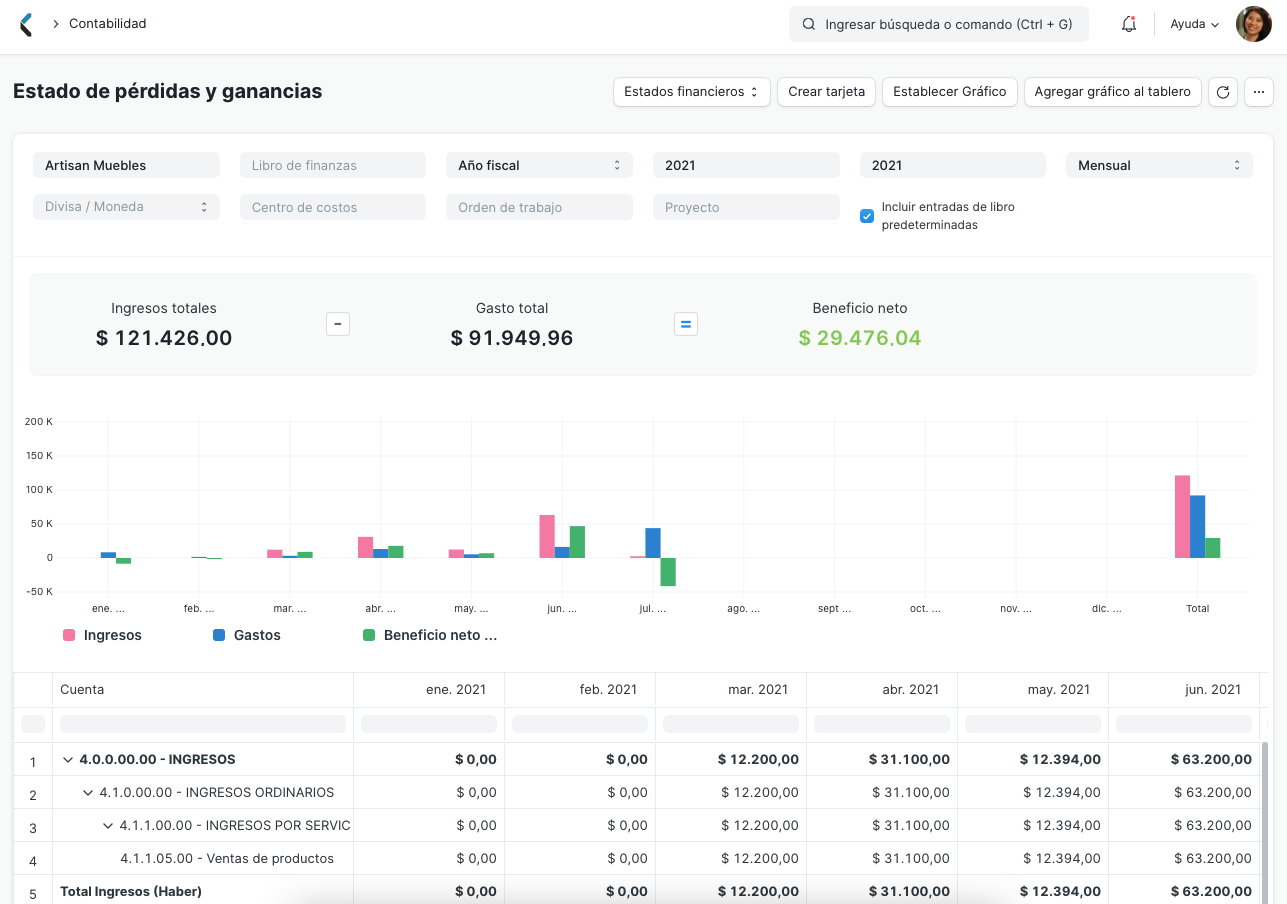Viewport: 1287px width, 904px height.
Task: Click the equals icon before Beneficio neto
Action: (685, 324)
